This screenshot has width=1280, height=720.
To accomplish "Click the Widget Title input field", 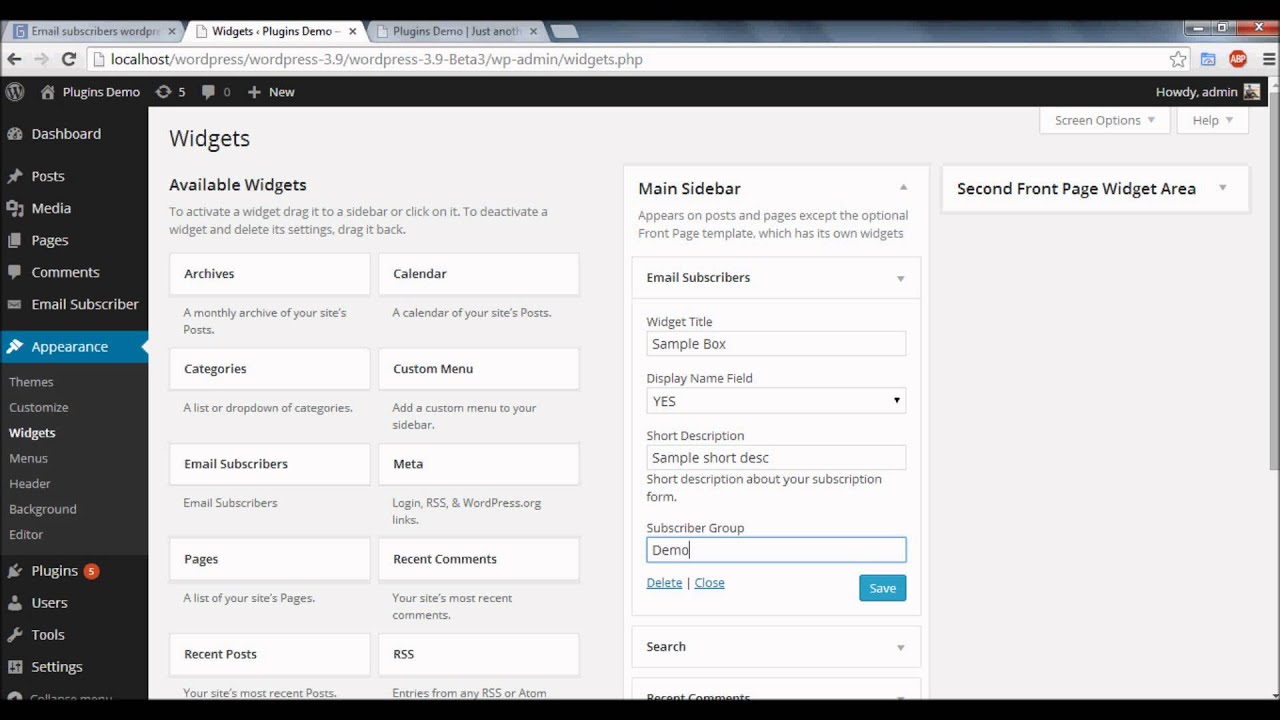I will (776, 344).
